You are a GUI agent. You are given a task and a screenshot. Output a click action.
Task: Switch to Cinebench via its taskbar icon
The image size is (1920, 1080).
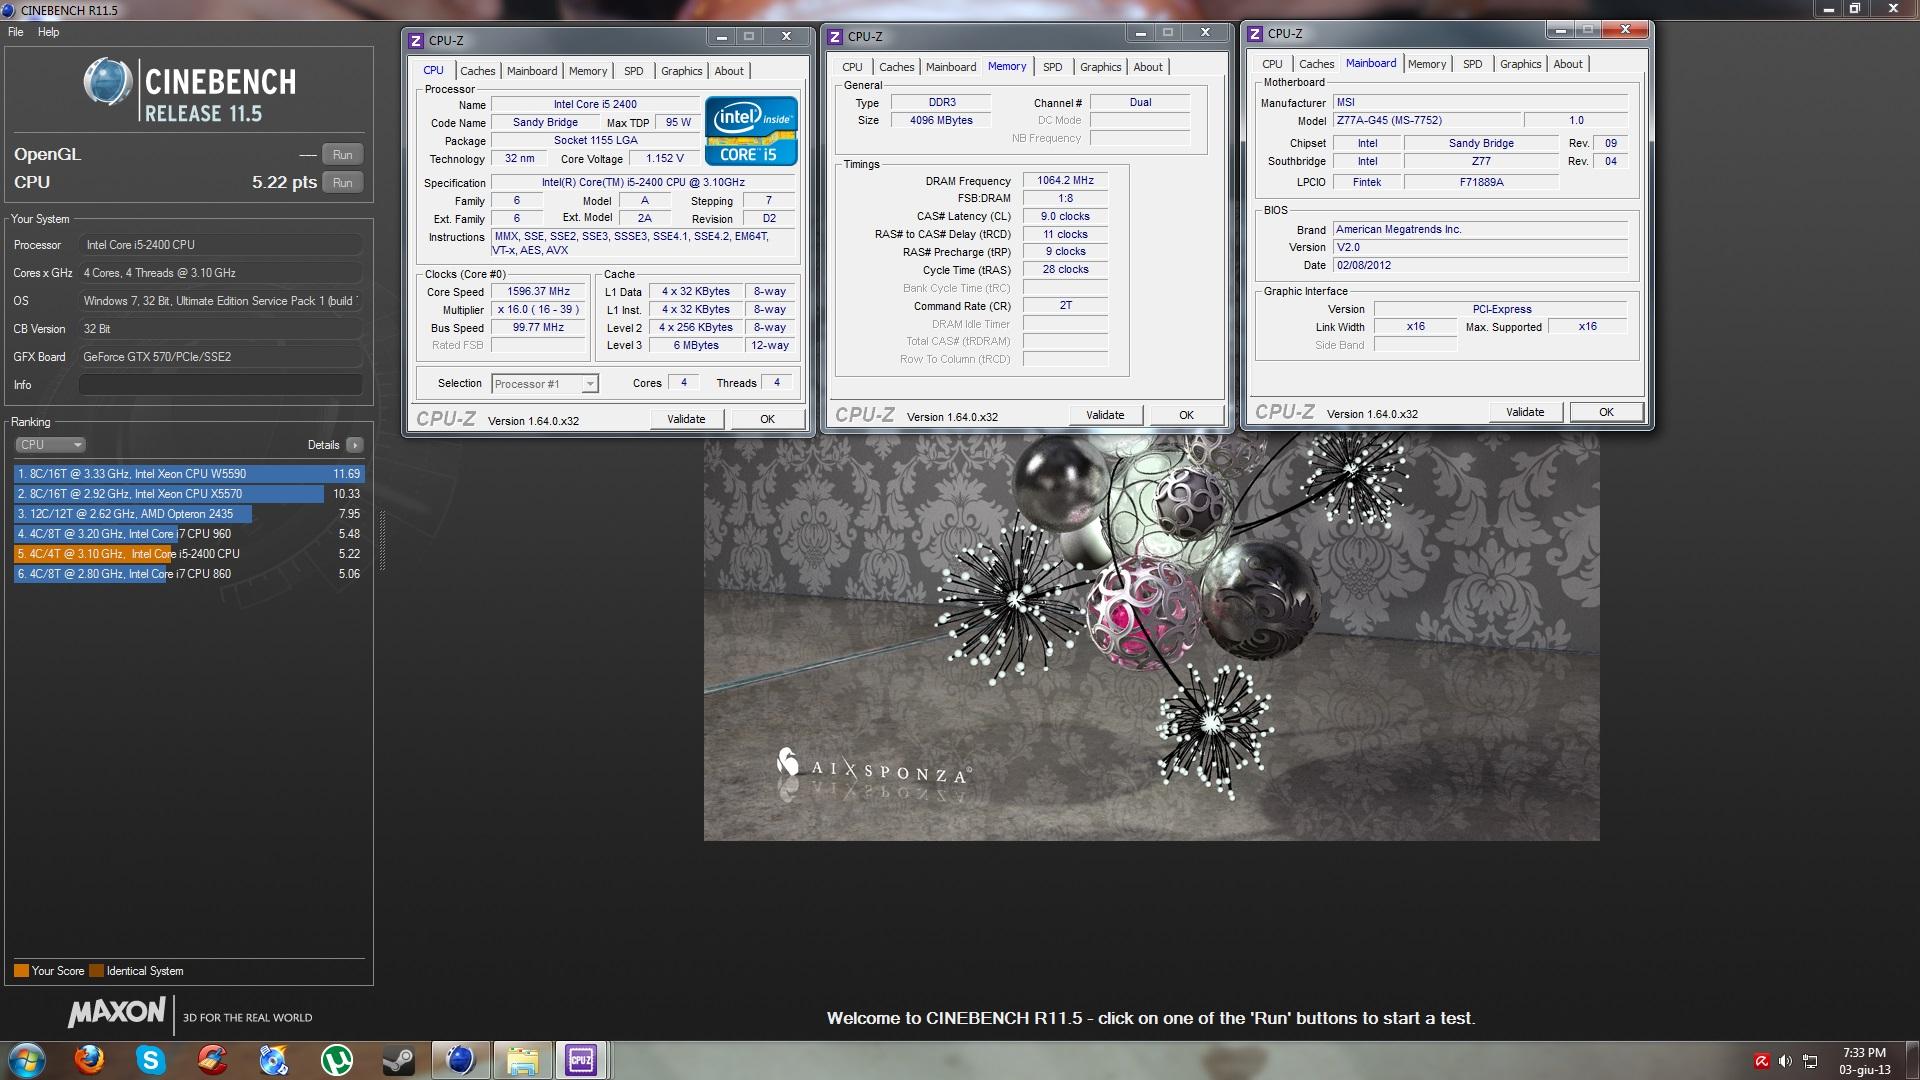pyautogui.click(x=460, y=1060)
